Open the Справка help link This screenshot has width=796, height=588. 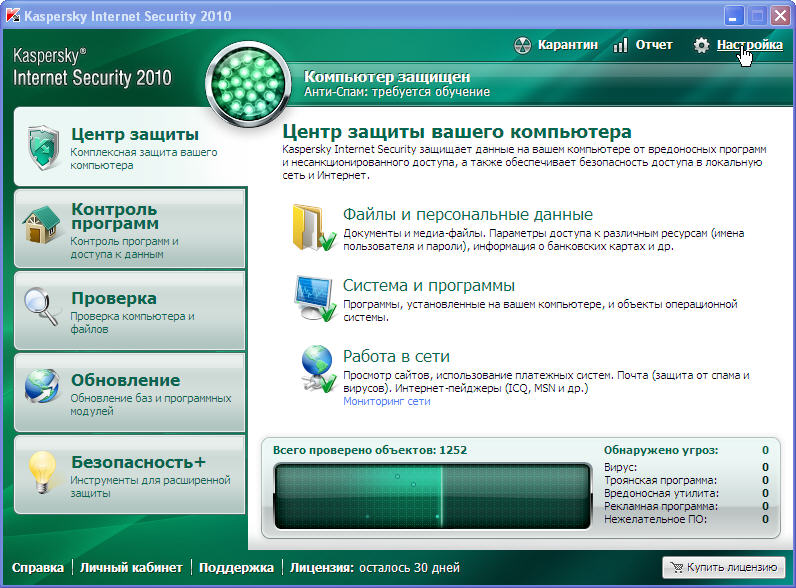[38, 567]
